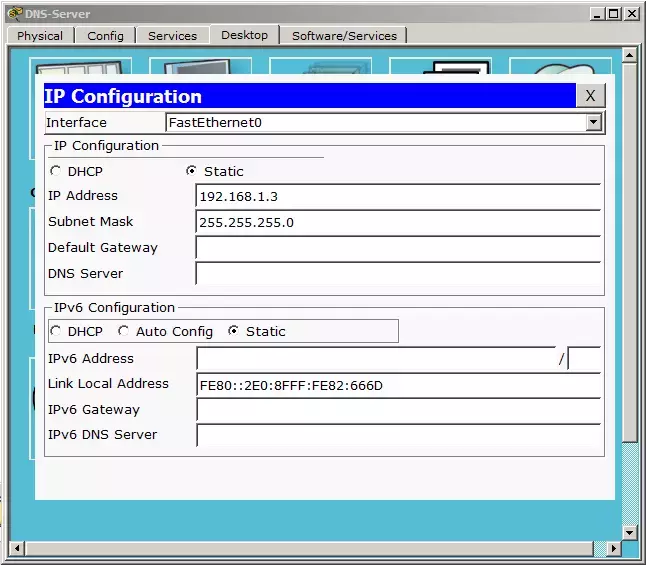646x565 pixels.
Task: Click the horizontal scrollbar right arrow
Action: 614,548
